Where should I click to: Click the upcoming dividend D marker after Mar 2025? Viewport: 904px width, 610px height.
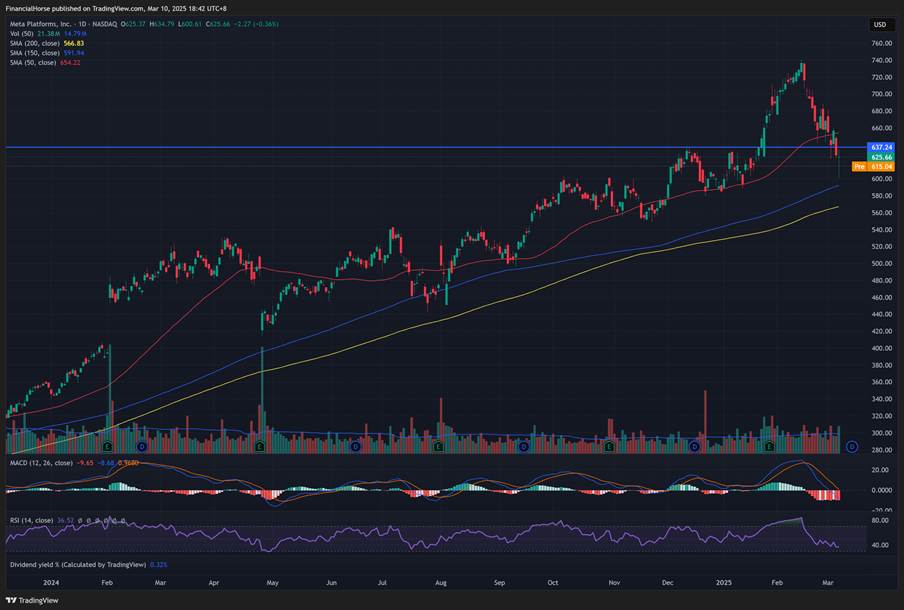click(x=852, y=447)
